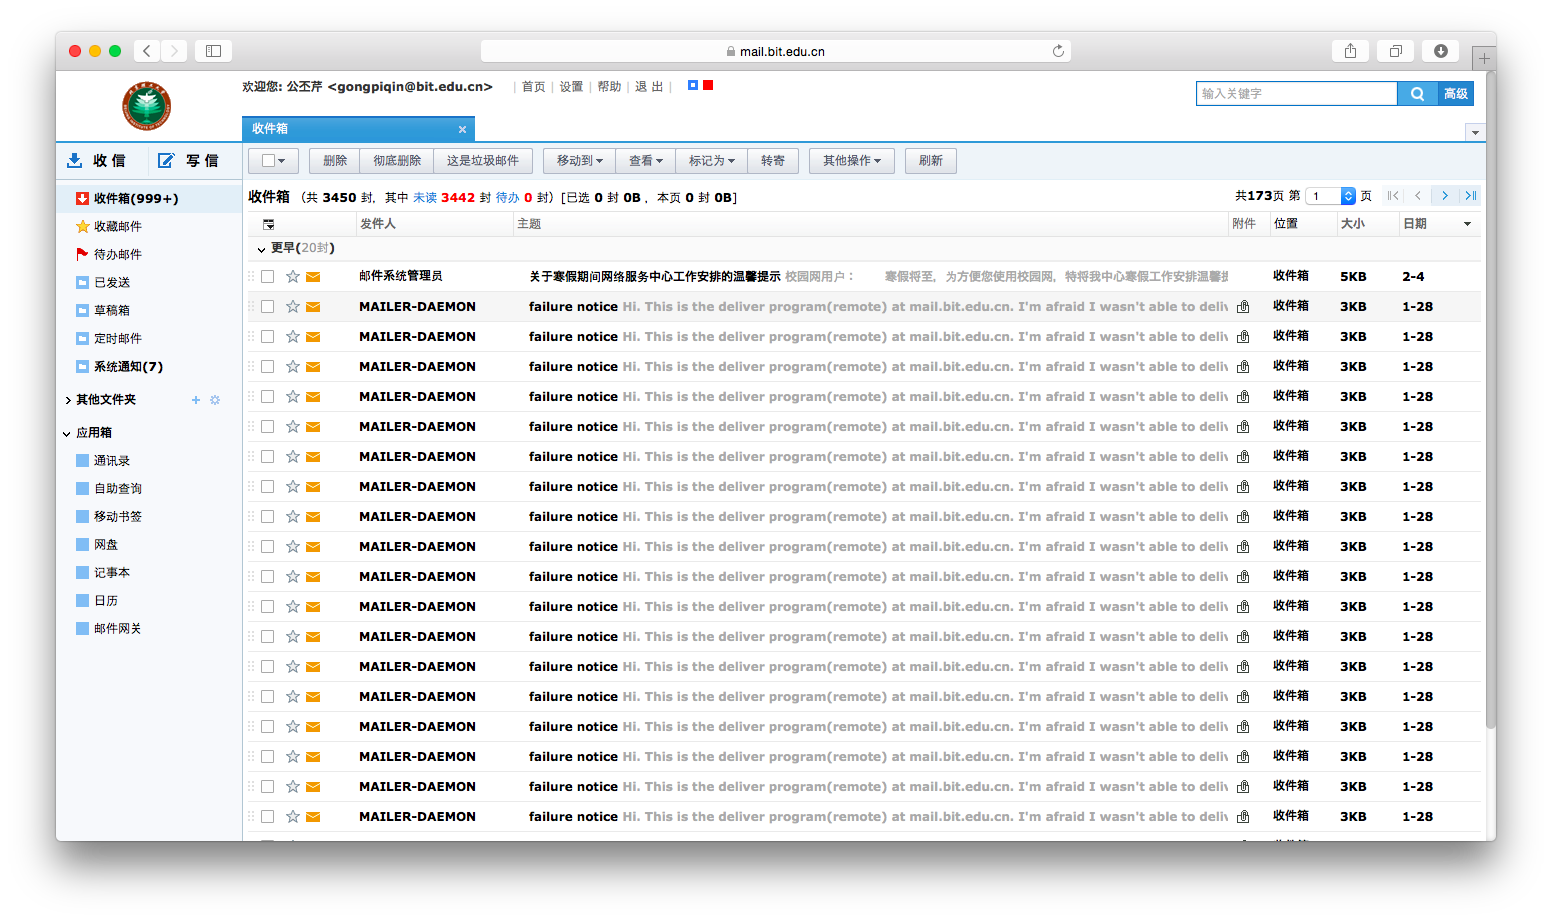Click the university logo

pos(147,106)
